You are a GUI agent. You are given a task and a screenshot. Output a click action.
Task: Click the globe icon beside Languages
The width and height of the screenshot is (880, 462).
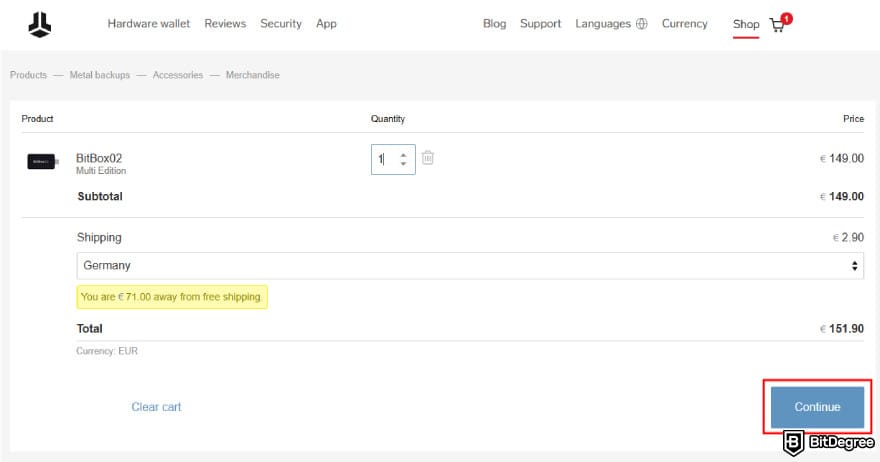click(x=641, y=24)
